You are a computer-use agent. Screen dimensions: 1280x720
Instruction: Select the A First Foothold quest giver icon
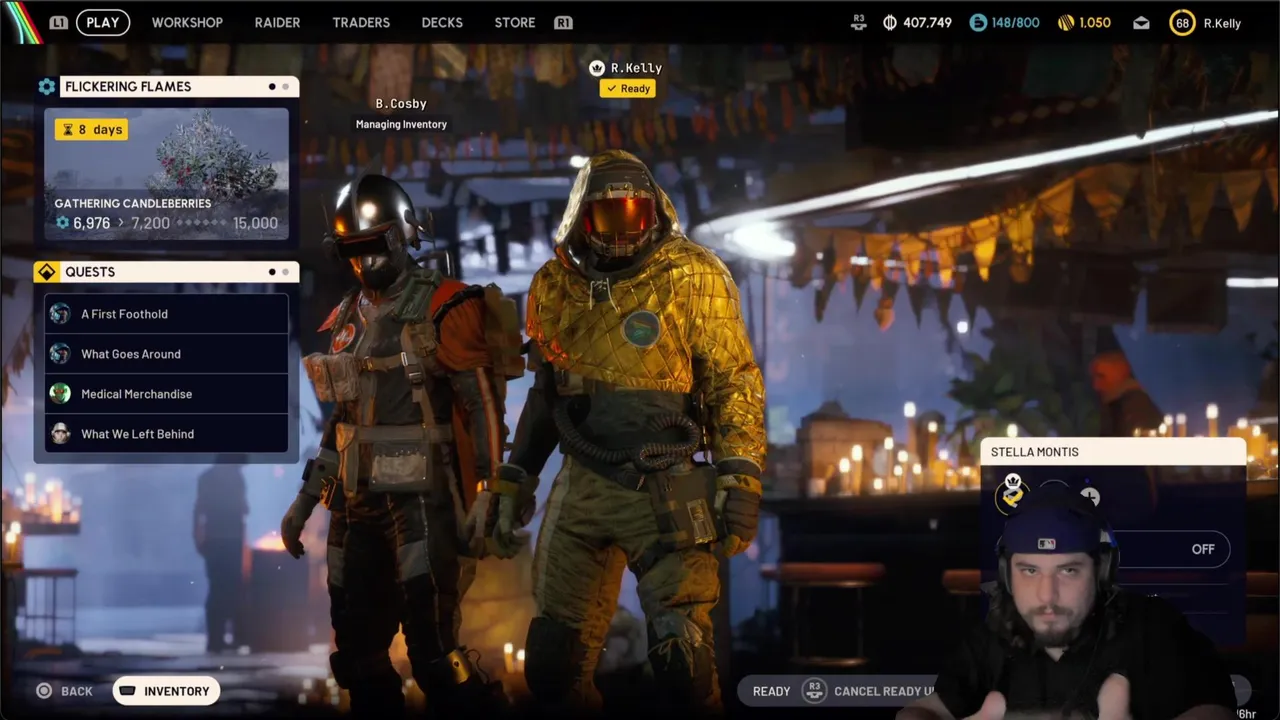61,314
